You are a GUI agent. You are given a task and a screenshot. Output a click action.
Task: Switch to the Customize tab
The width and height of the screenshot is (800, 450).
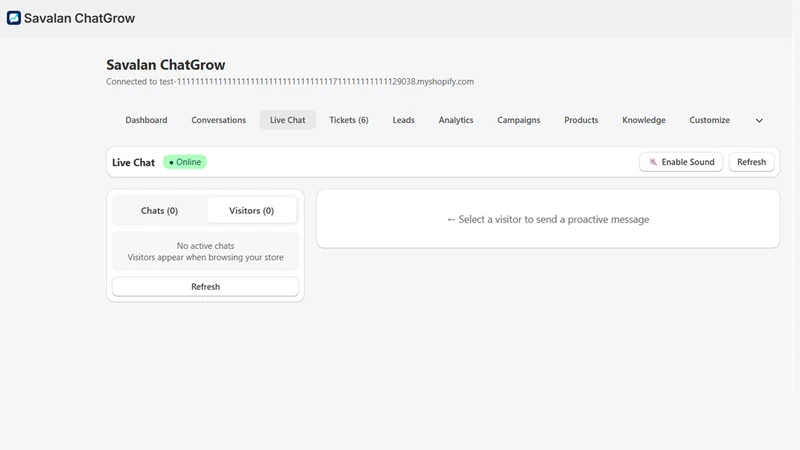click(710, 120)
